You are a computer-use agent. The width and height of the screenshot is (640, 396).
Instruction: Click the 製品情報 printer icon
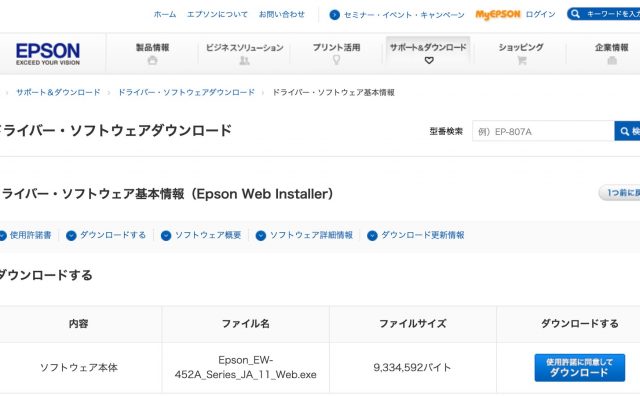point(152,61)
